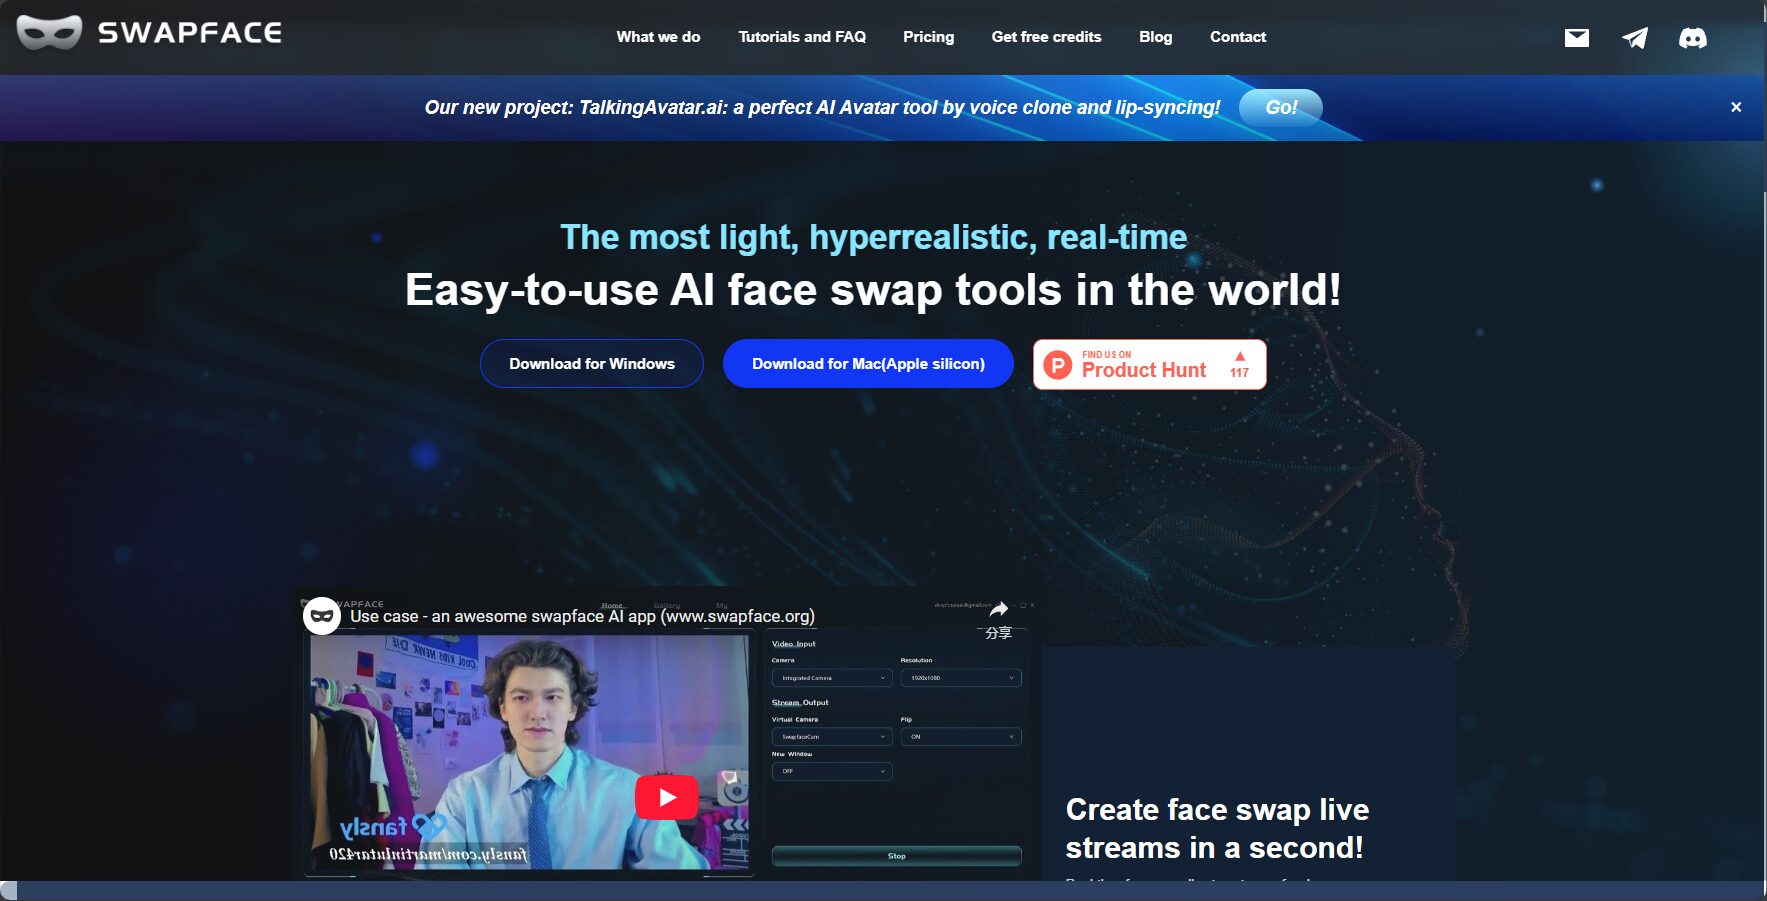Click the video title 'Use case - an awesome swapface AI app'
The image size is (1767, 901).
pos(582,616)
